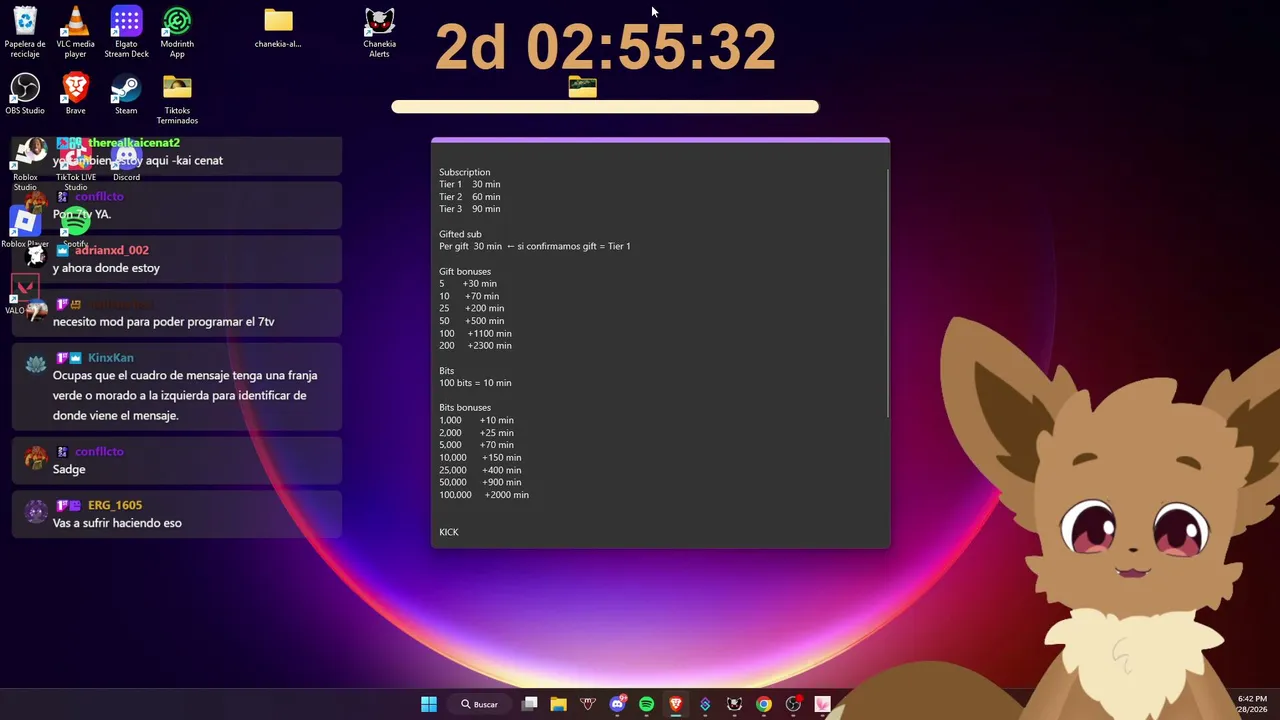Select the Roblox Studio desktop icon
The height and width of the screenshot is (720, 1280).
coord(25,165)
